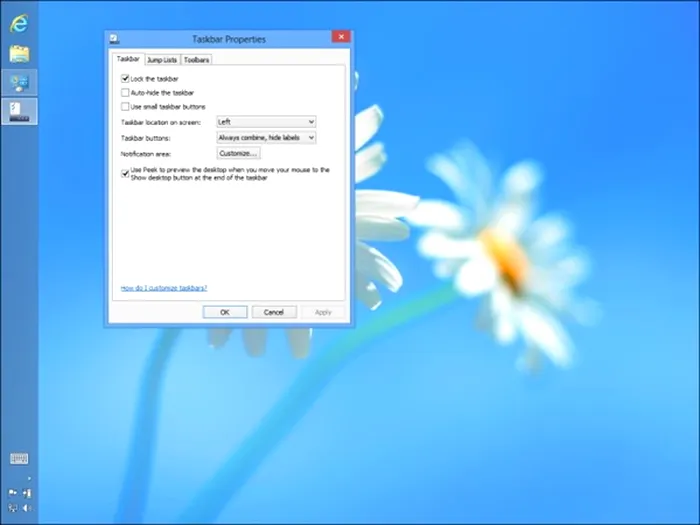
Task: Open How do I customize taskbars? link
Action: (164, 288)
